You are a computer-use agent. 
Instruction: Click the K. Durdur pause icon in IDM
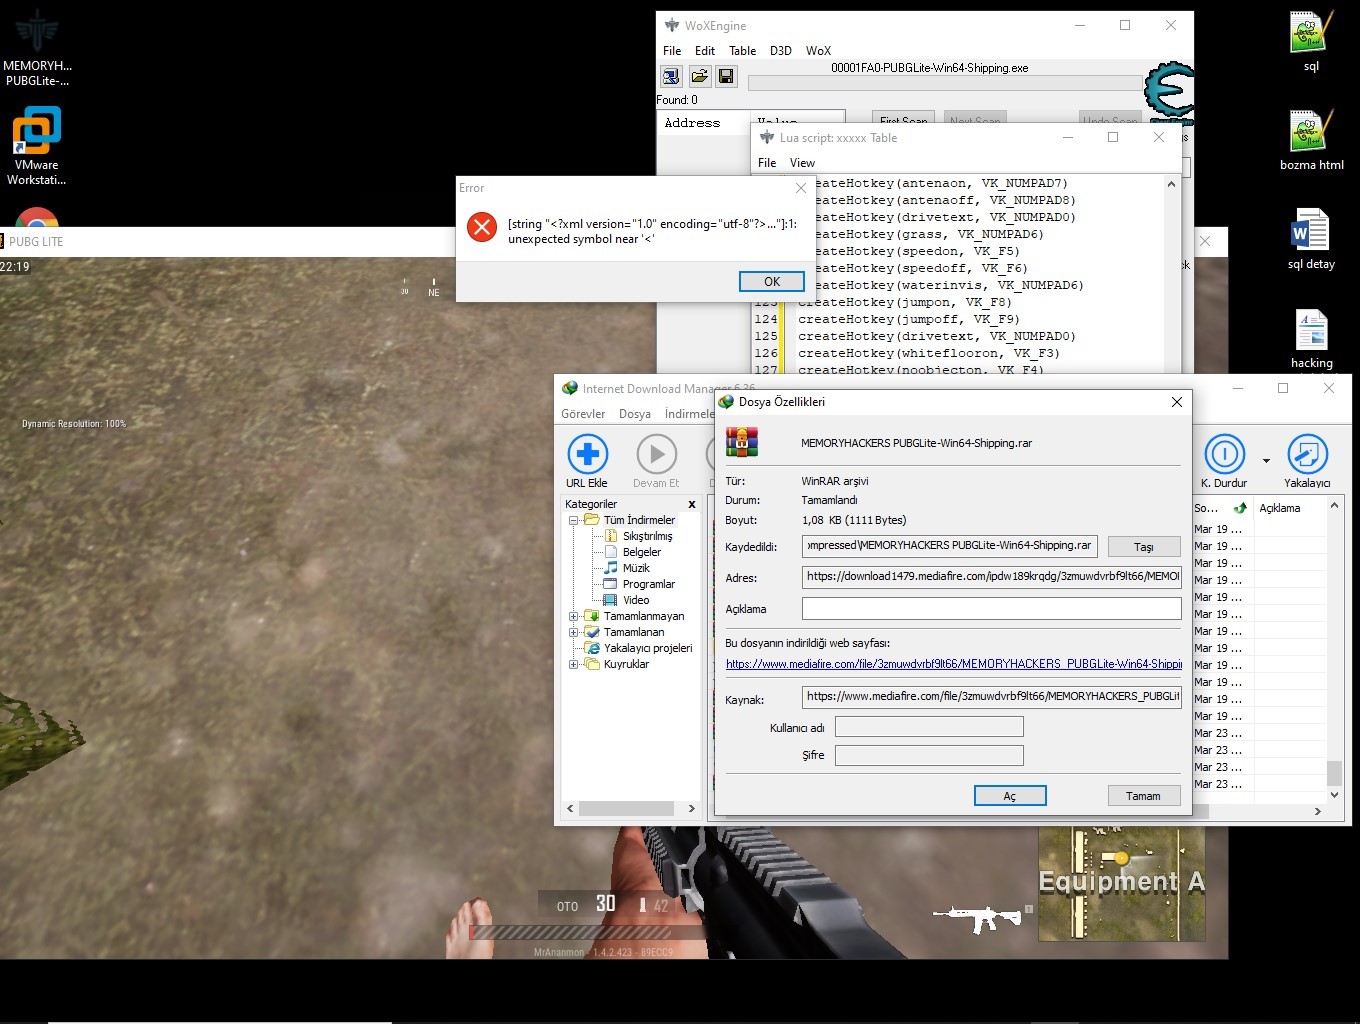(x=1223, y=454)
